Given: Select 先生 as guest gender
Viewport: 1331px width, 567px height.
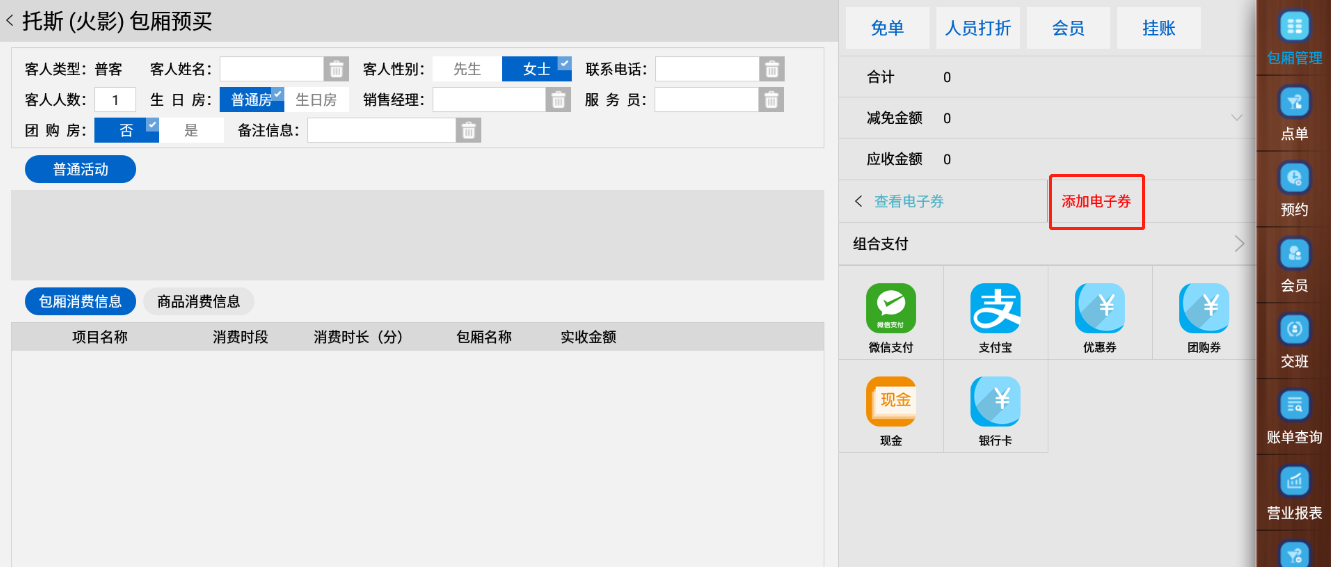Looking at the screenshot, I should point(467,69).
